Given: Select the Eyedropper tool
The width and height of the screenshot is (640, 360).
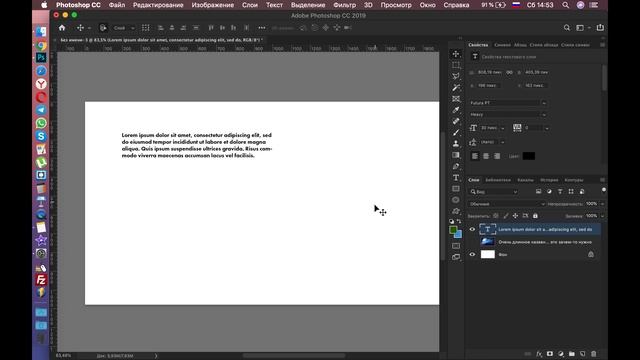Looking at the screenshot, I should click(x=456, y=110).
